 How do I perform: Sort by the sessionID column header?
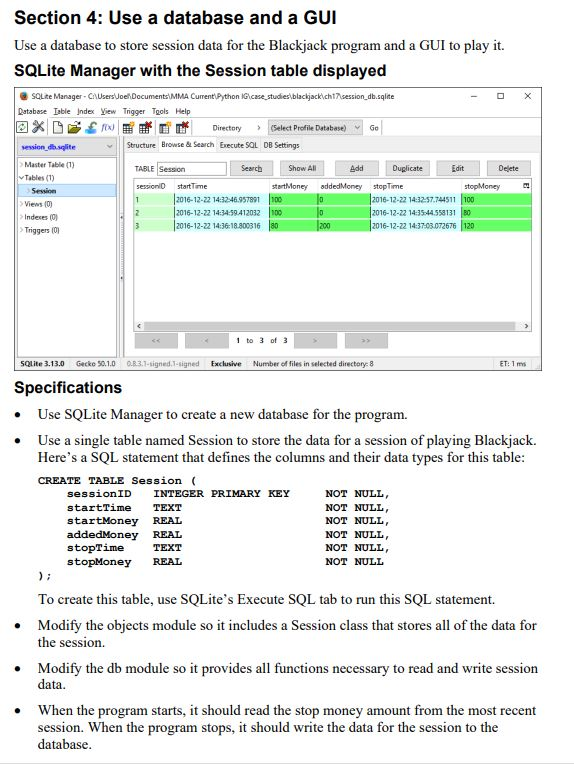(154, 186)
